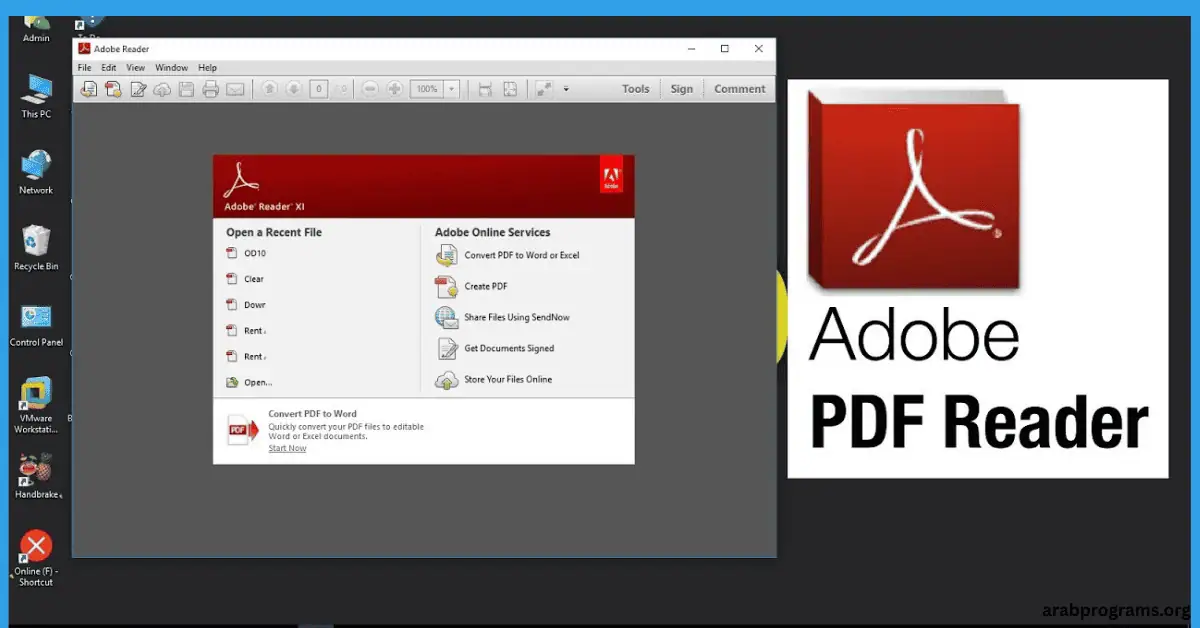Image resolution: width=1200 pixels, height=628 pixels.
Task: Open the File menu
Action: 85,68
